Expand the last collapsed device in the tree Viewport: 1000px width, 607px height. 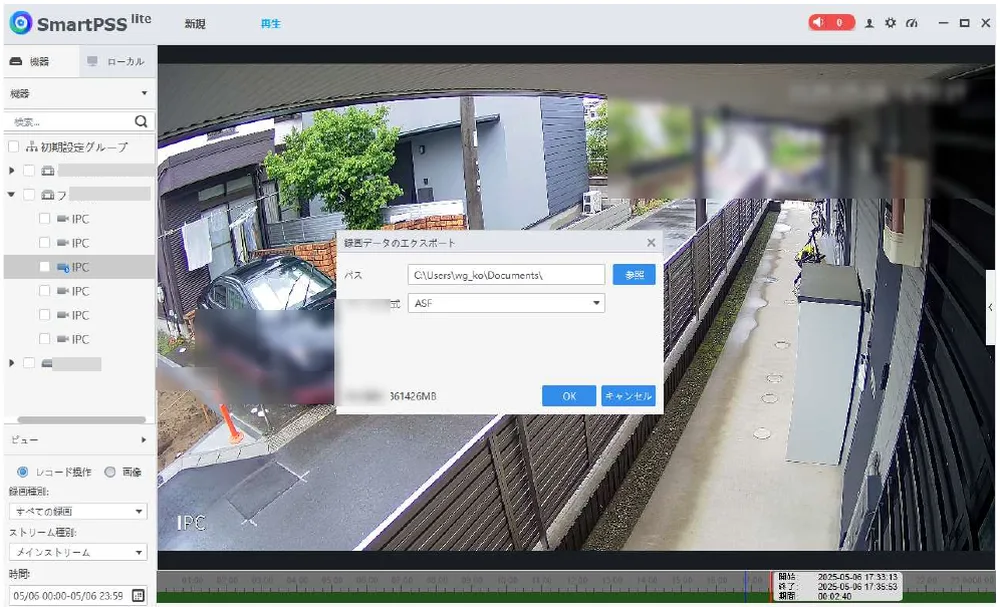tap(11, 363)
